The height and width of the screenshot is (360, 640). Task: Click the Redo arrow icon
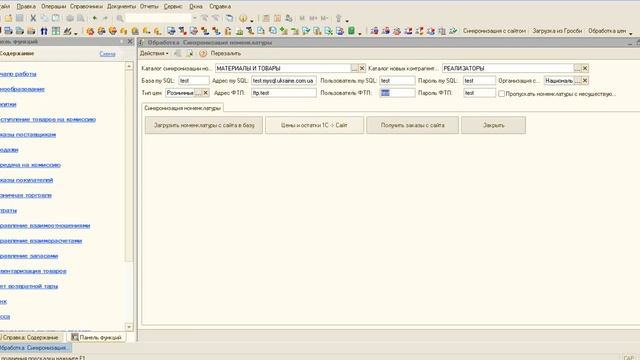click(x=105, y=18)
